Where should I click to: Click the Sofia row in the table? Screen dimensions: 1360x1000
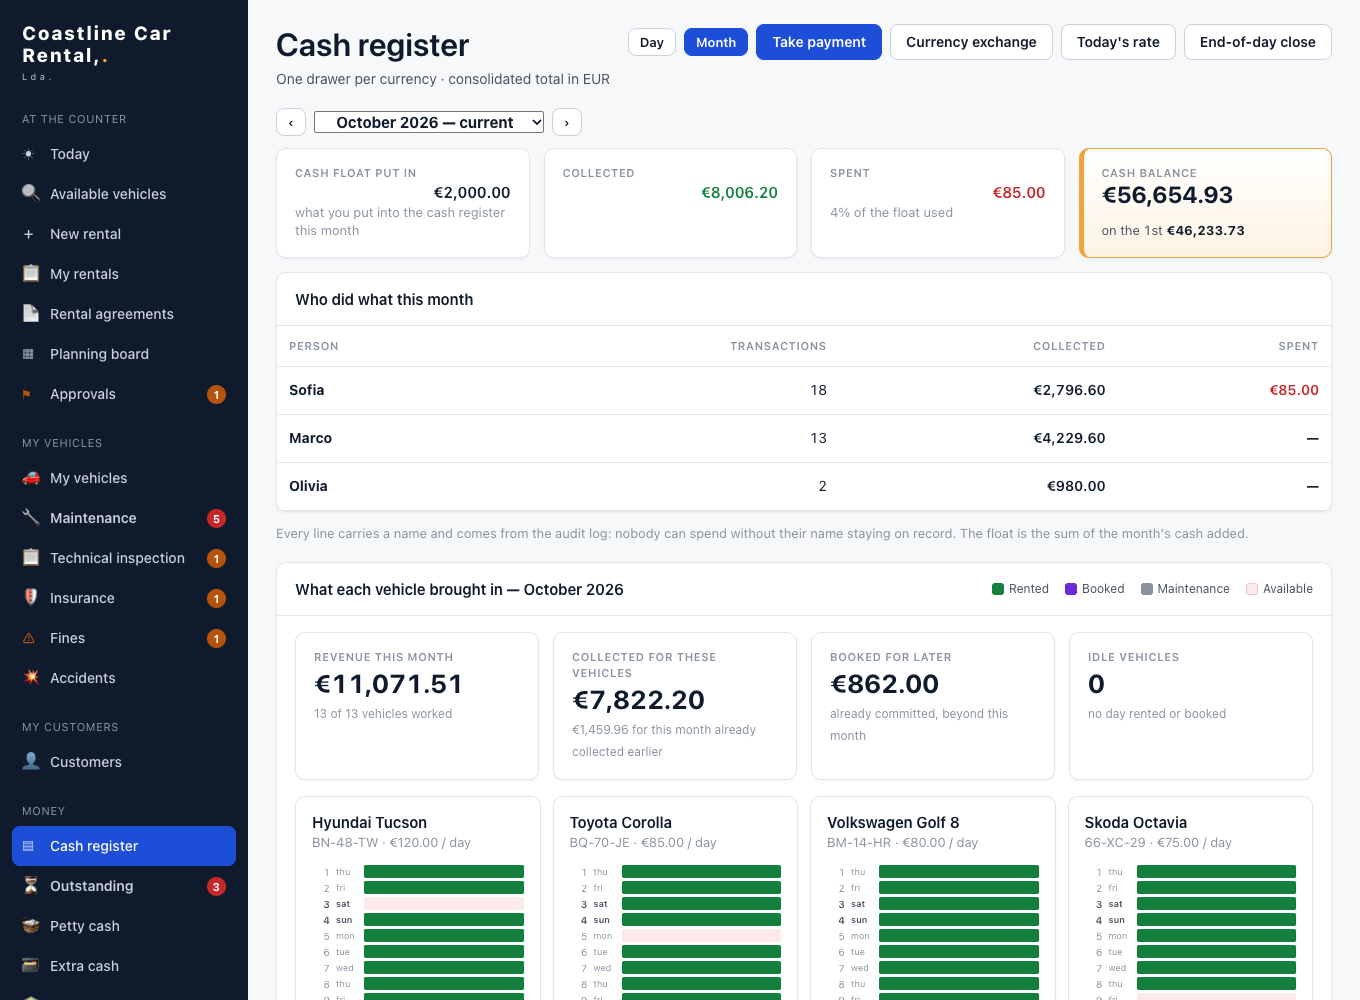804,390
